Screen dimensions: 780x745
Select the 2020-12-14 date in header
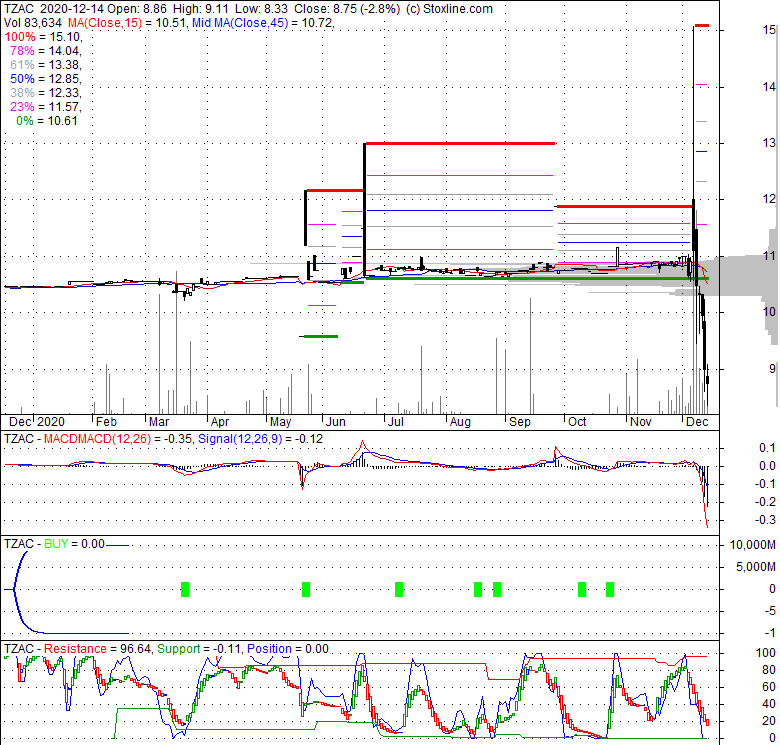click(72, 8)
